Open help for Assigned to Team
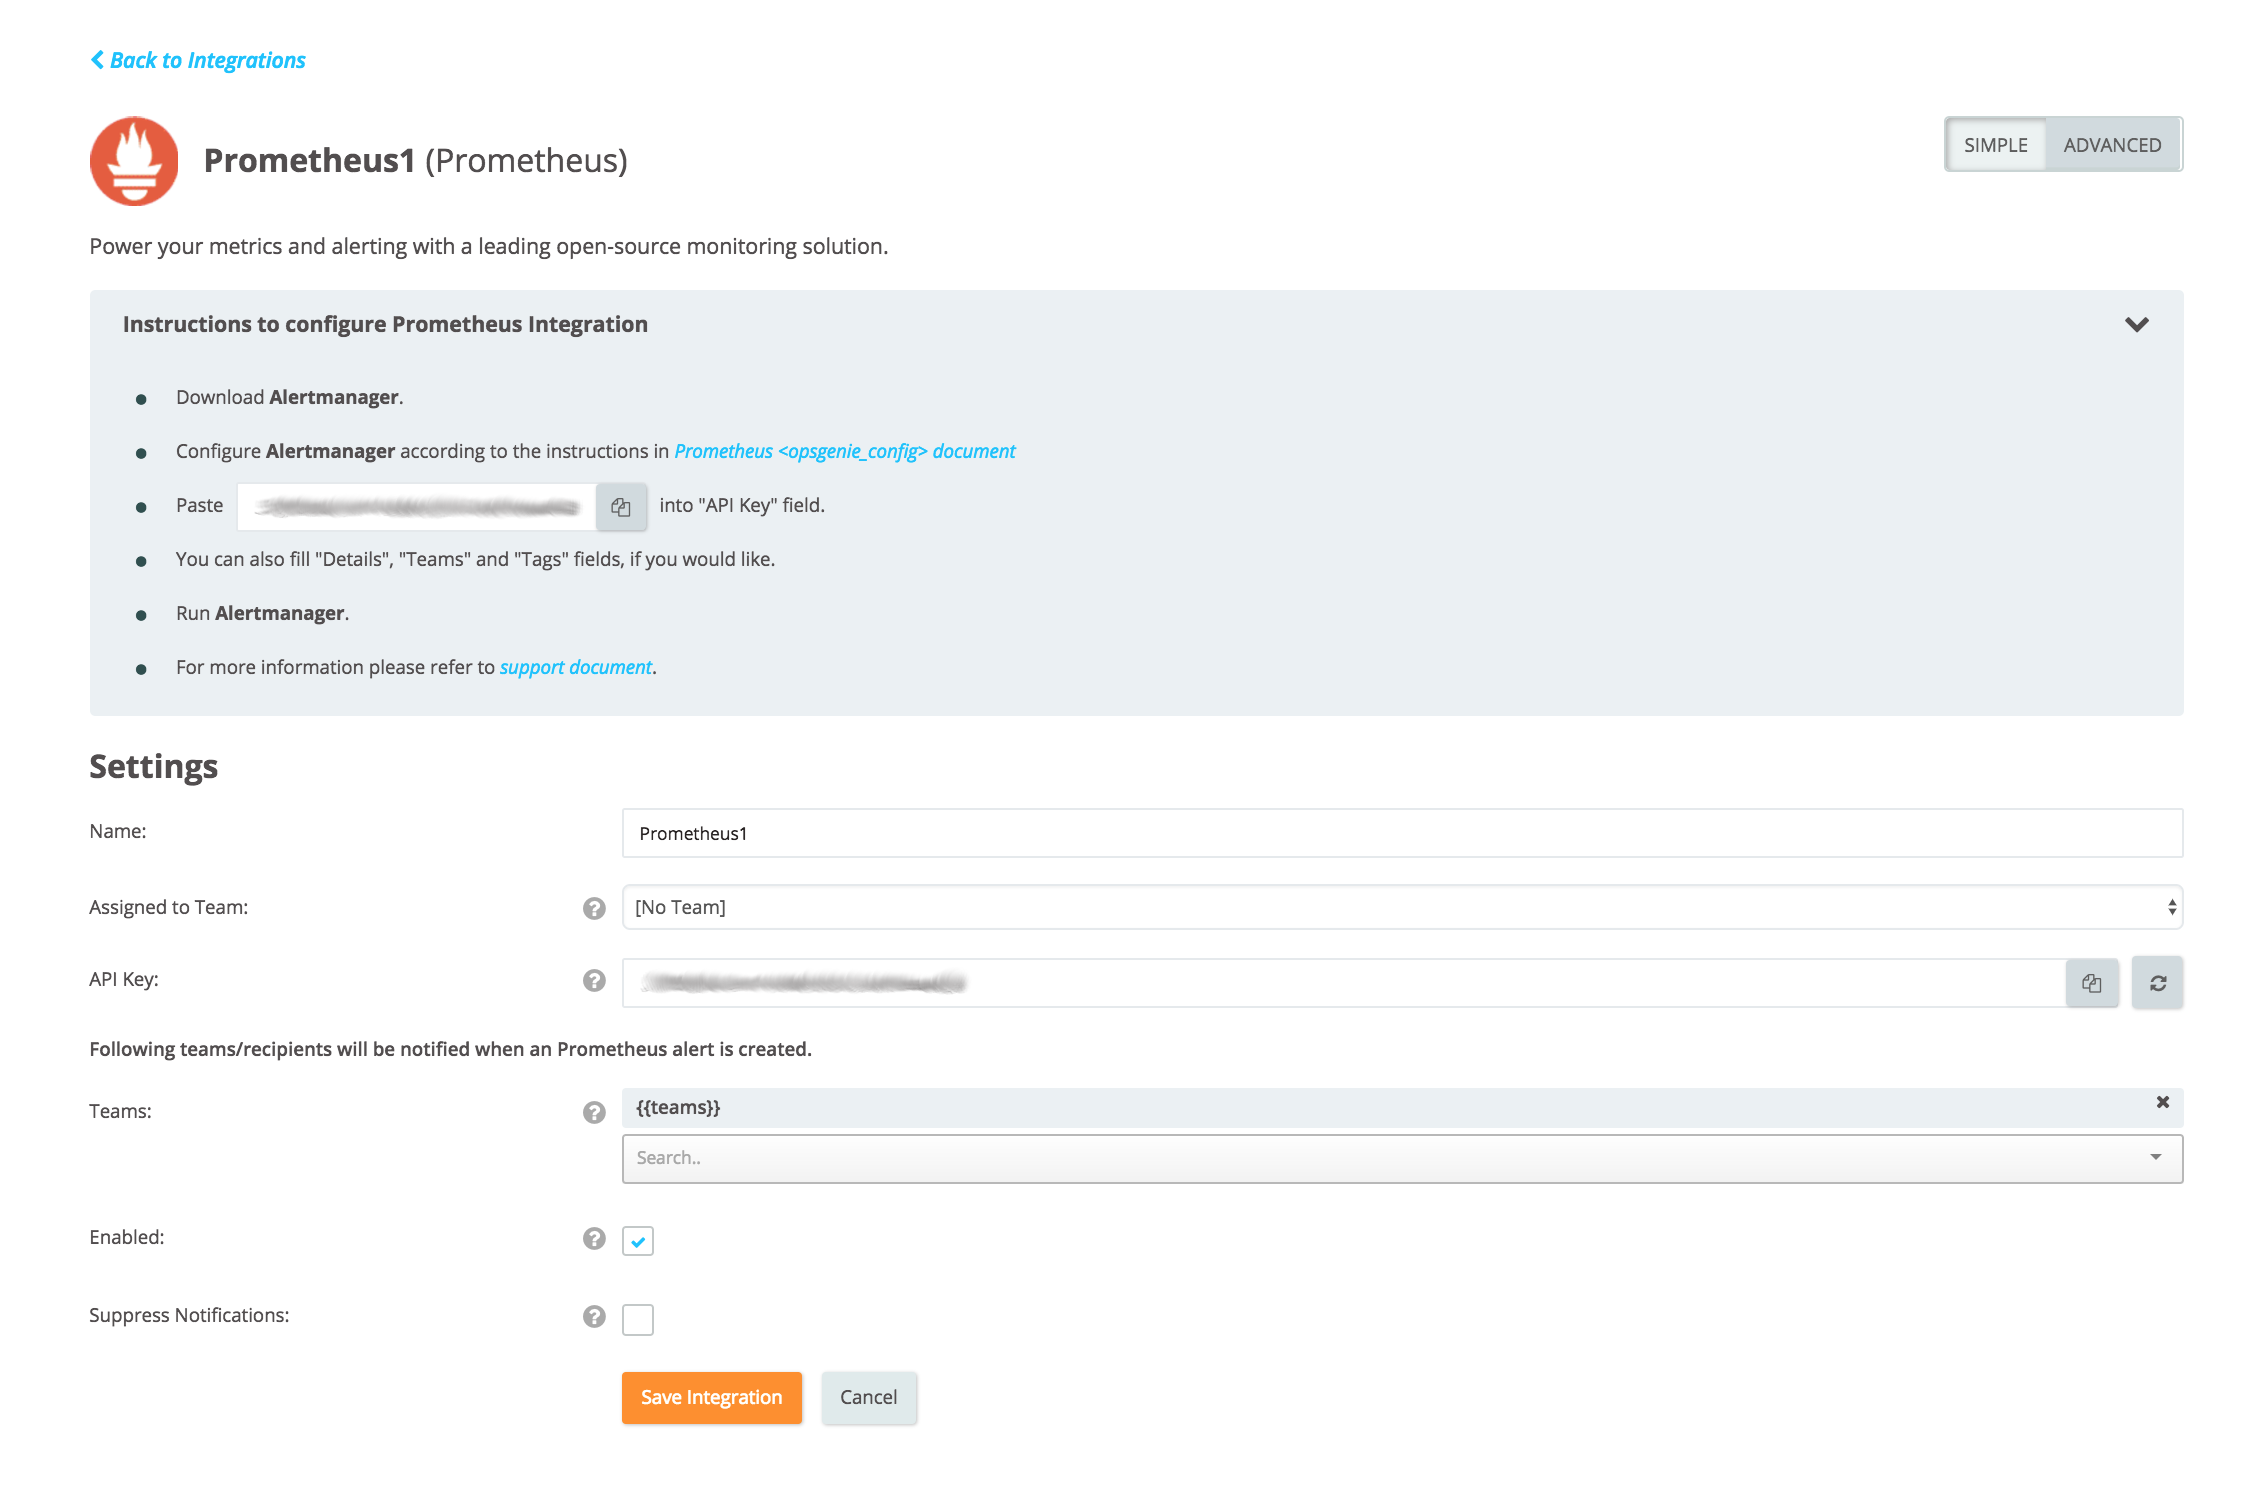This screenshot has height=1508, width=2242. (x=594, y=908)
